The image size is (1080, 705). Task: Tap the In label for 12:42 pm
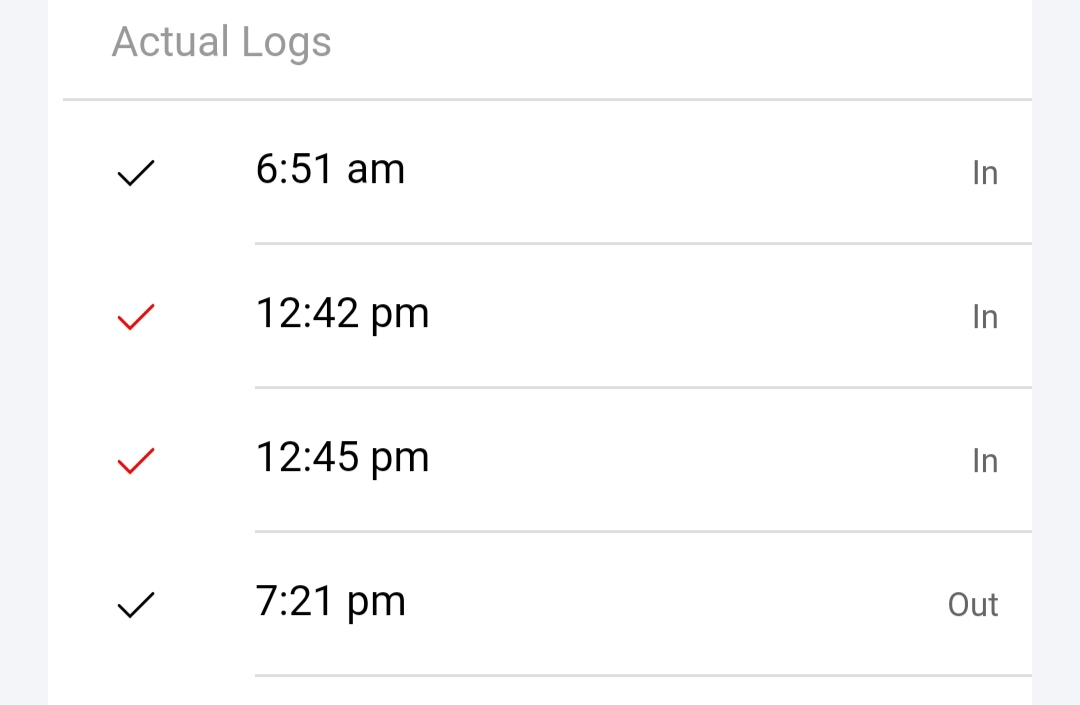(x=985, y=318)
